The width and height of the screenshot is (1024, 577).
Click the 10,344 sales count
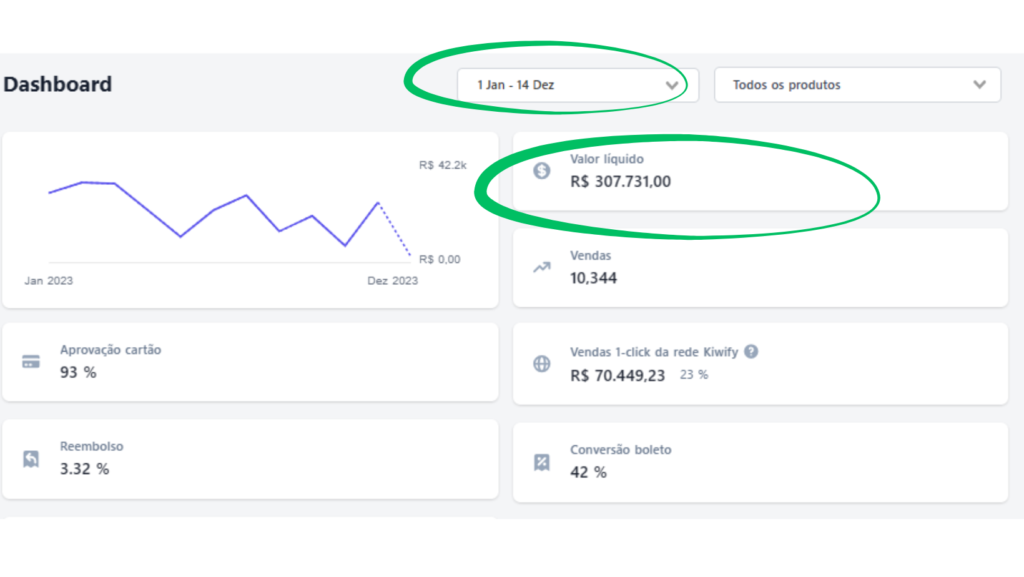point(593,278)
